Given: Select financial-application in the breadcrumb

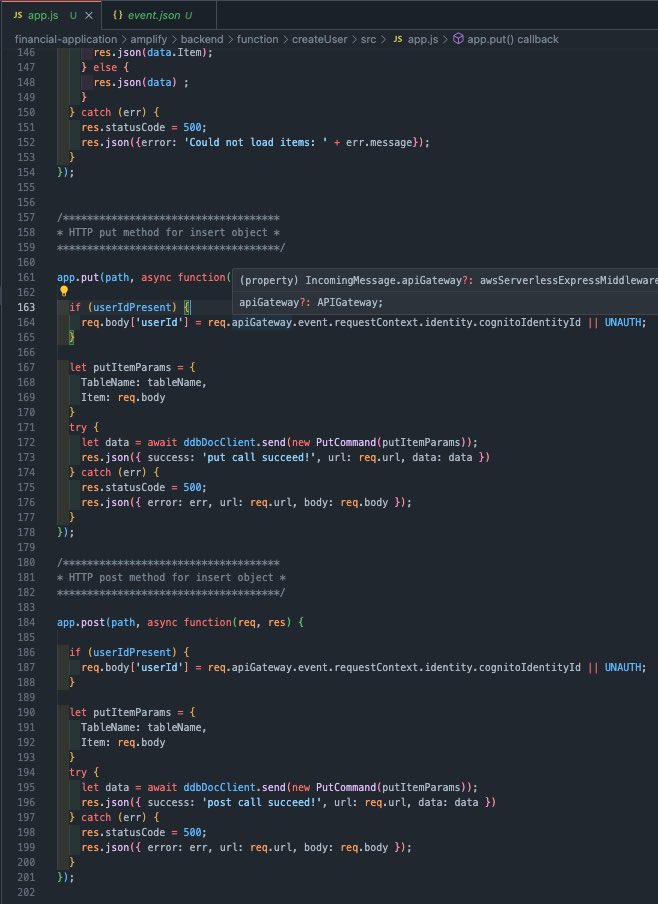Looking at the screenshot, I should click(x=66, y=39).
